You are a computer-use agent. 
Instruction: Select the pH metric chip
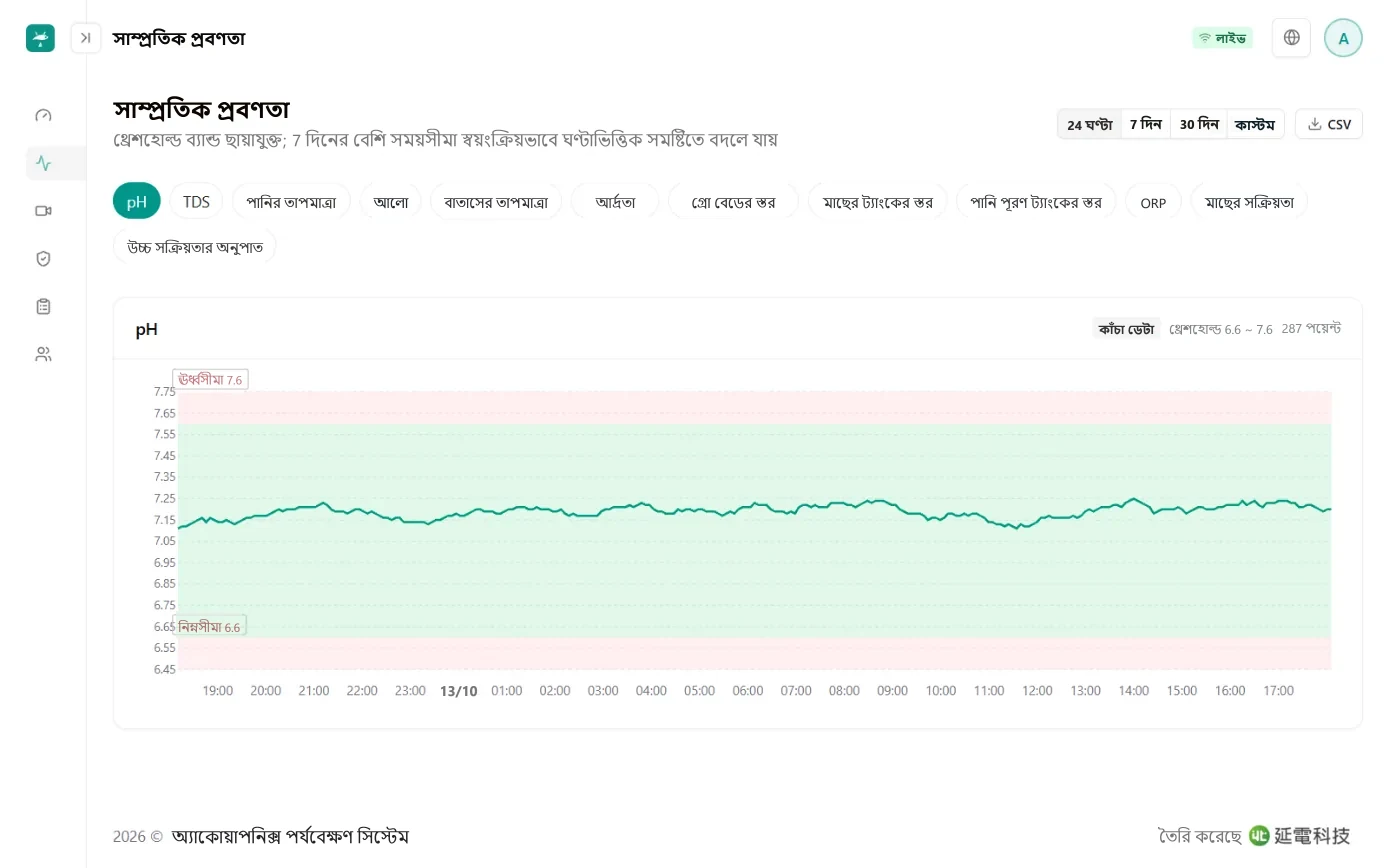[137, 202]
